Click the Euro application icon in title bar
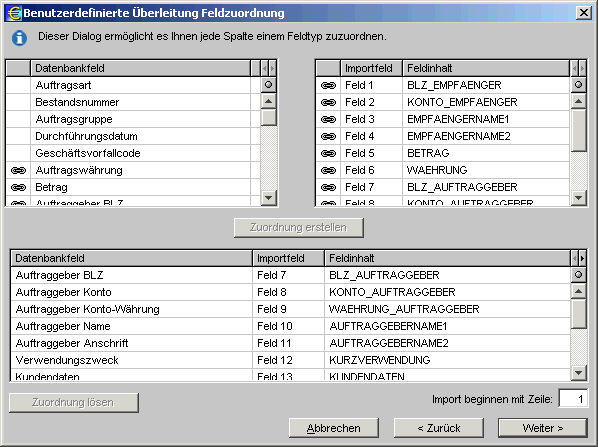 pos(14,13)
